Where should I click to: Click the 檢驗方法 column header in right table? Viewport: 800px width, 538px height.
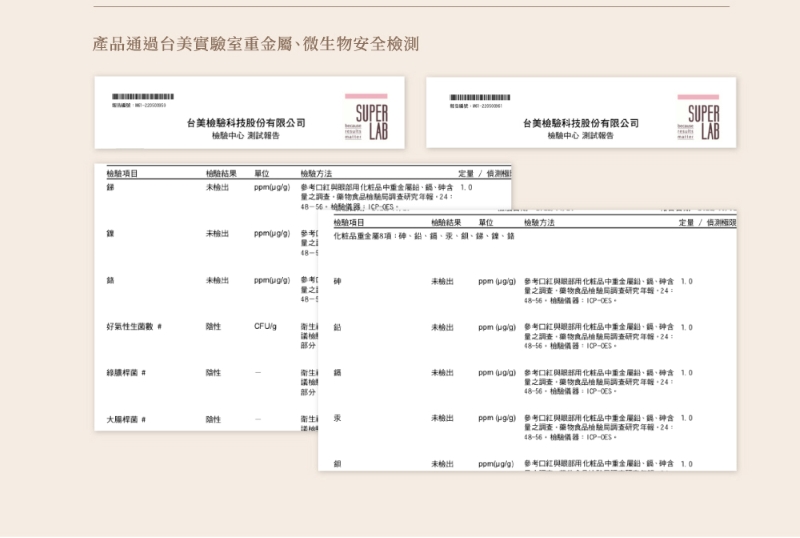(539, 222)
